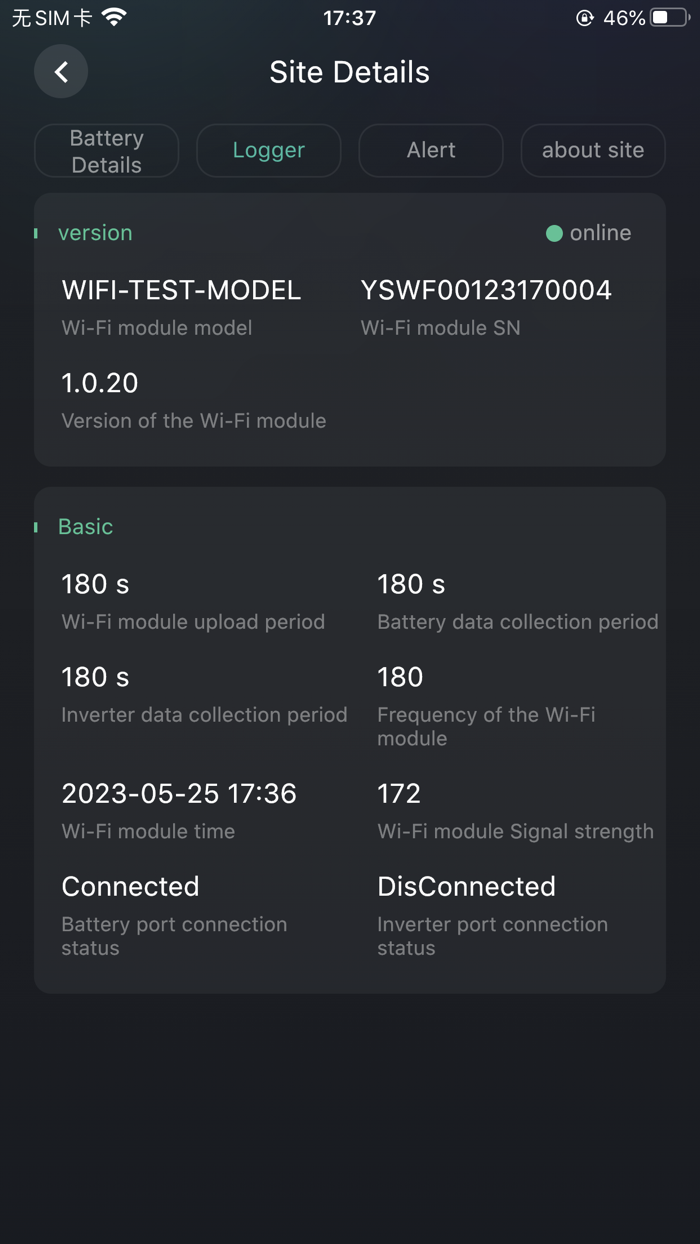Tap the battery icon in status bar
Viewport: 700px width, 1244px height.
[x=668, y=17]
